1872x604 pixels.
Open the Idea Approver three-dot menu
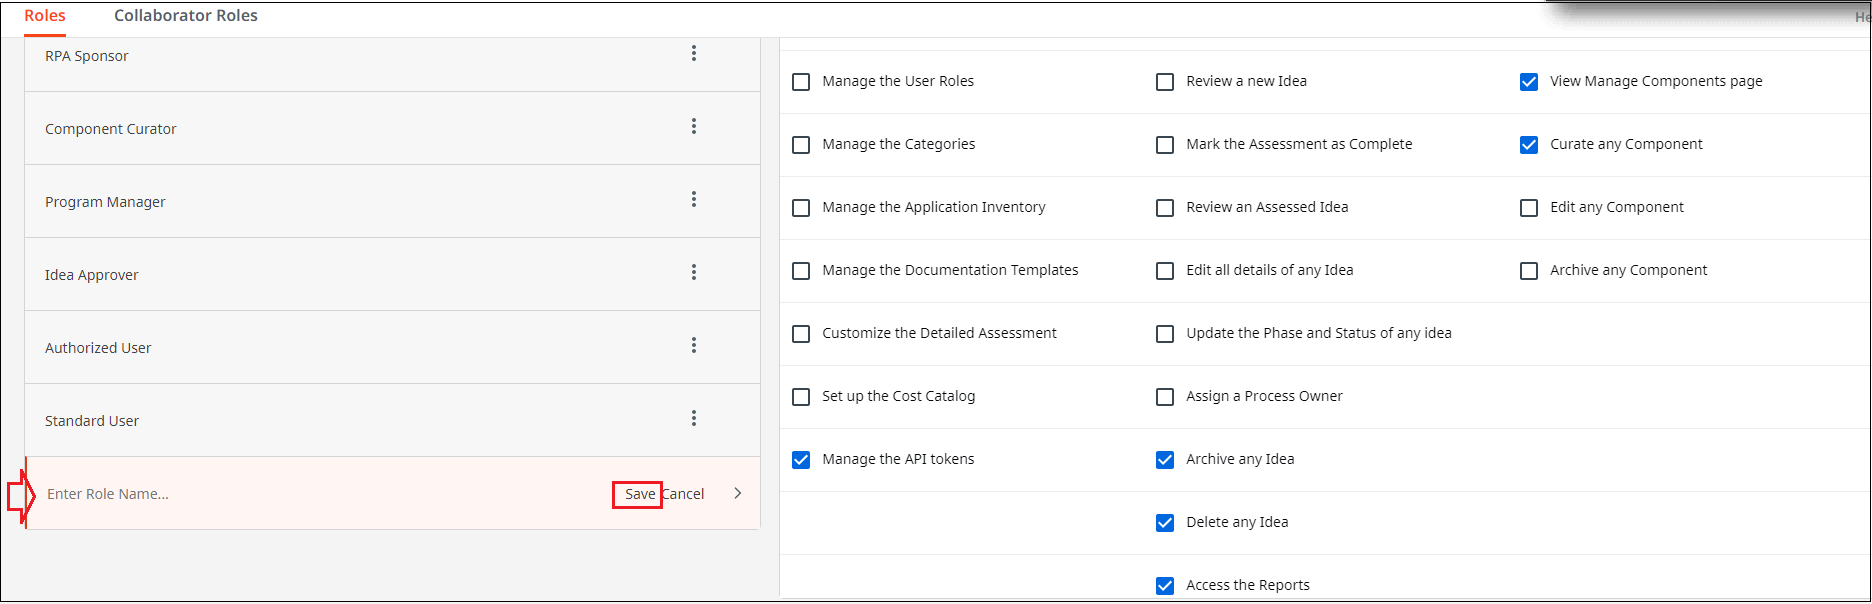pyautogui.click(x=693, y=273)
